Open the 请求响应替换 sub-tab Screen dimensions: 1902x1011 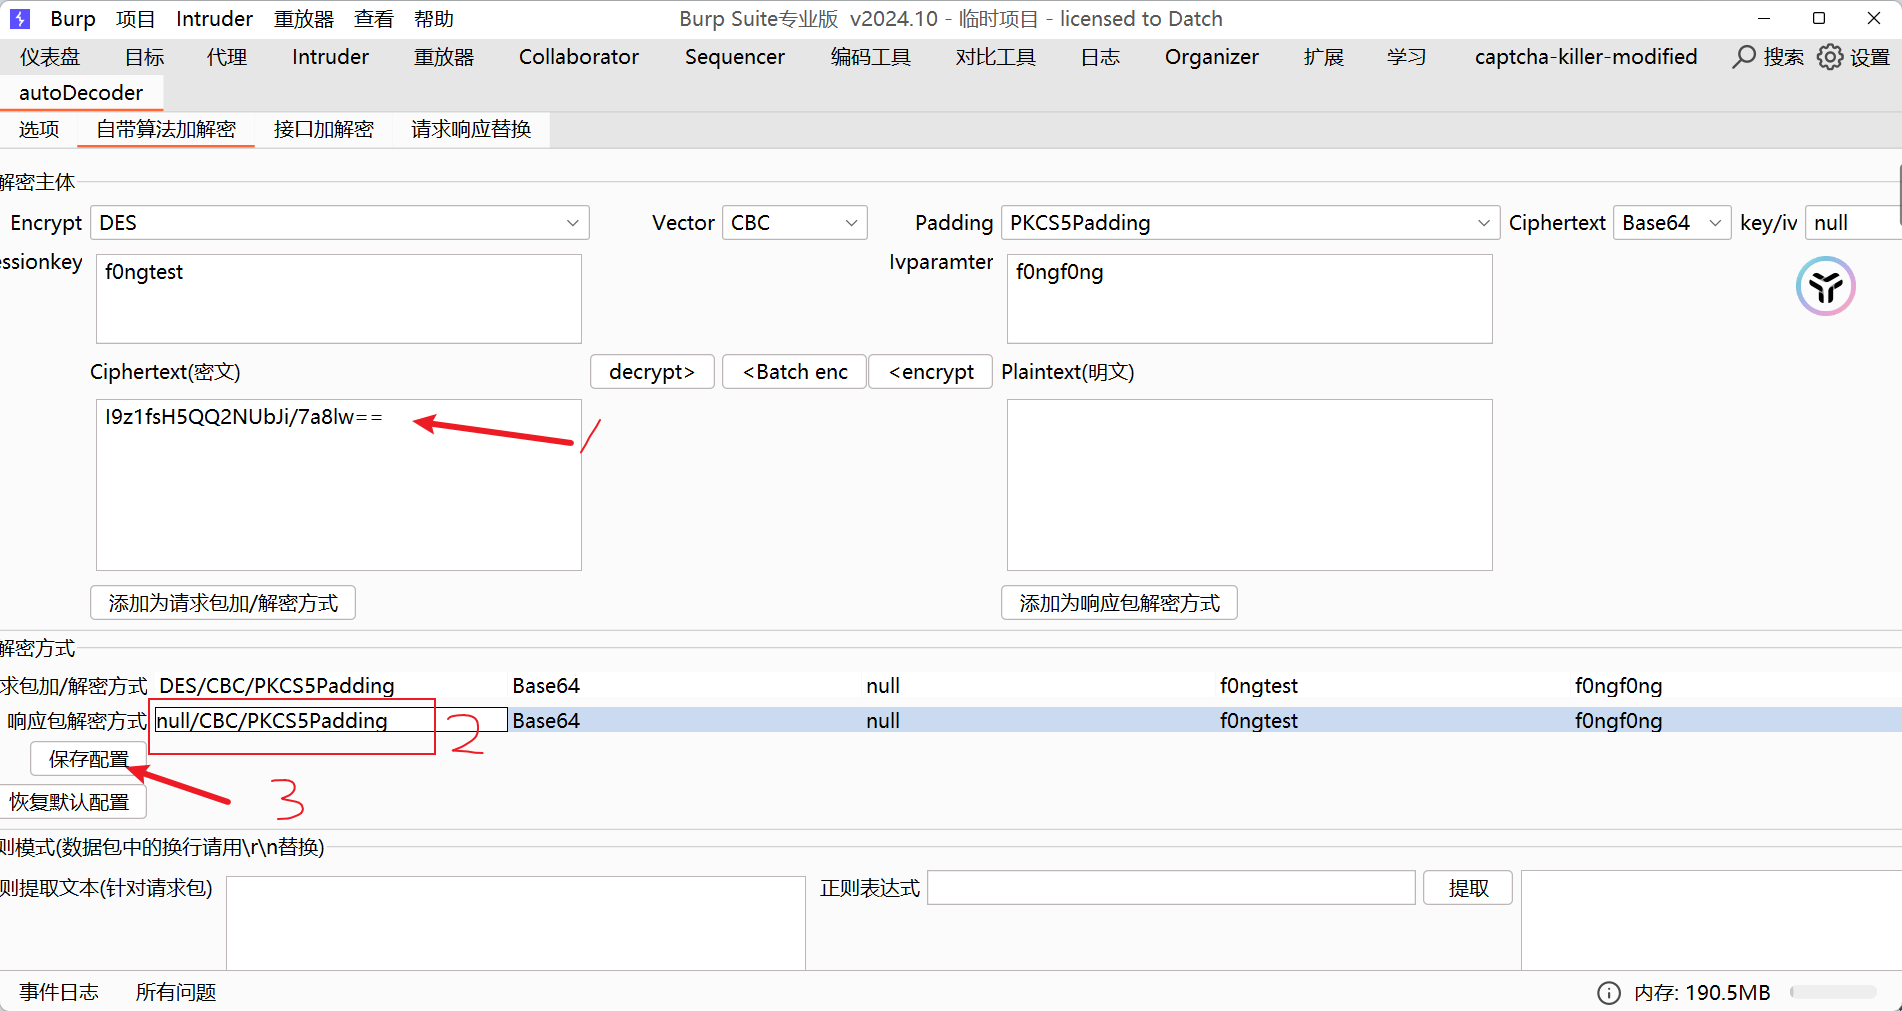click(x=471, y=129)
